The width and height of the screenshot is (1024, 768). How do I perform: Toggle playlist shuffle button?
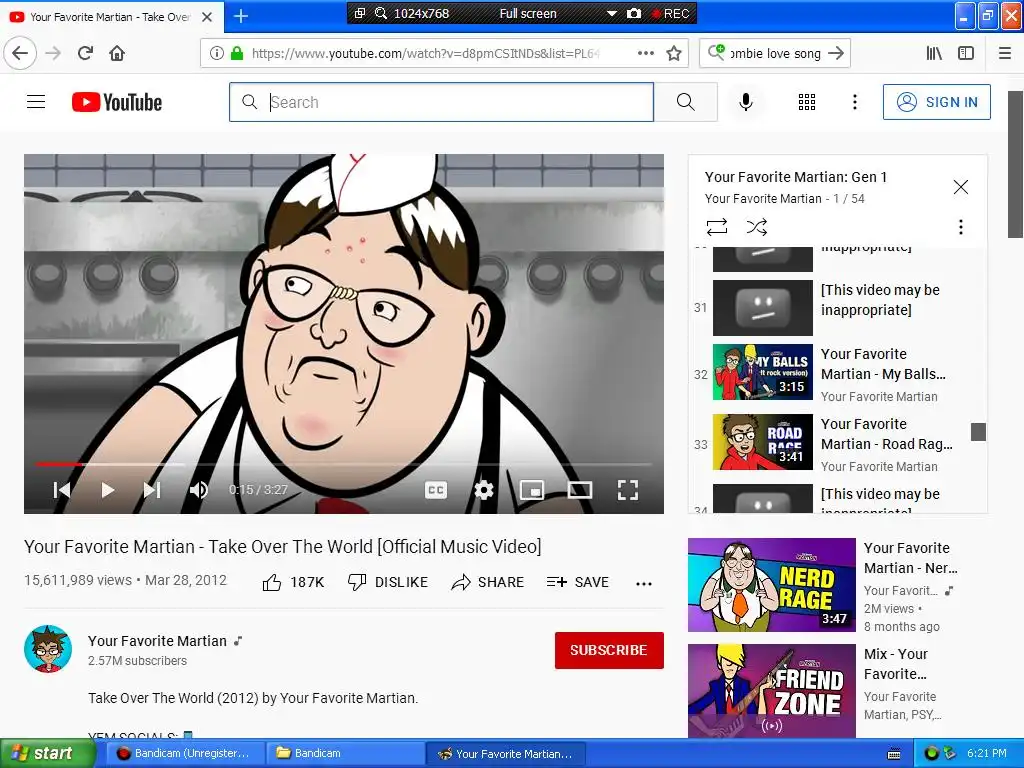pyautogui.click(x=756, y=227)
